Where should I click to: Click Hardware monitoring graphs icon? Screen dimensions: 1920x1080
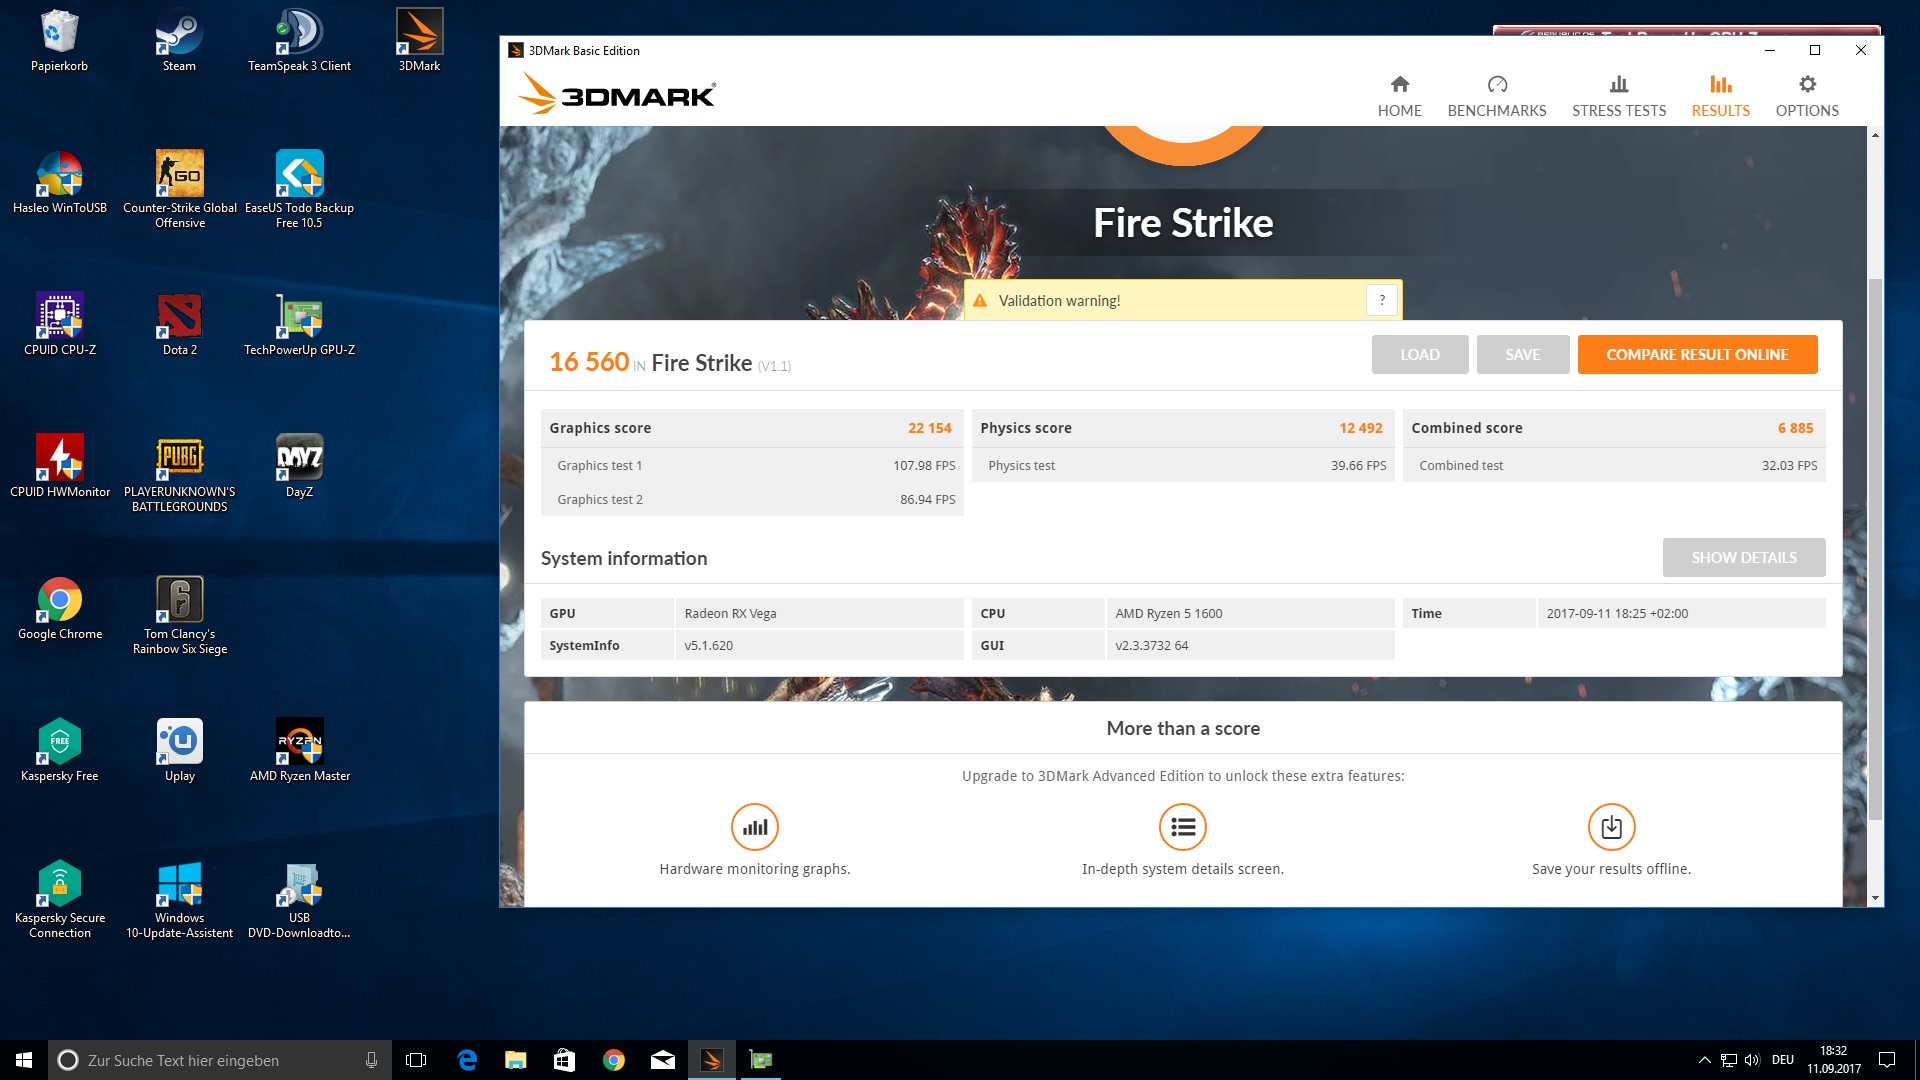click(754, 827)
